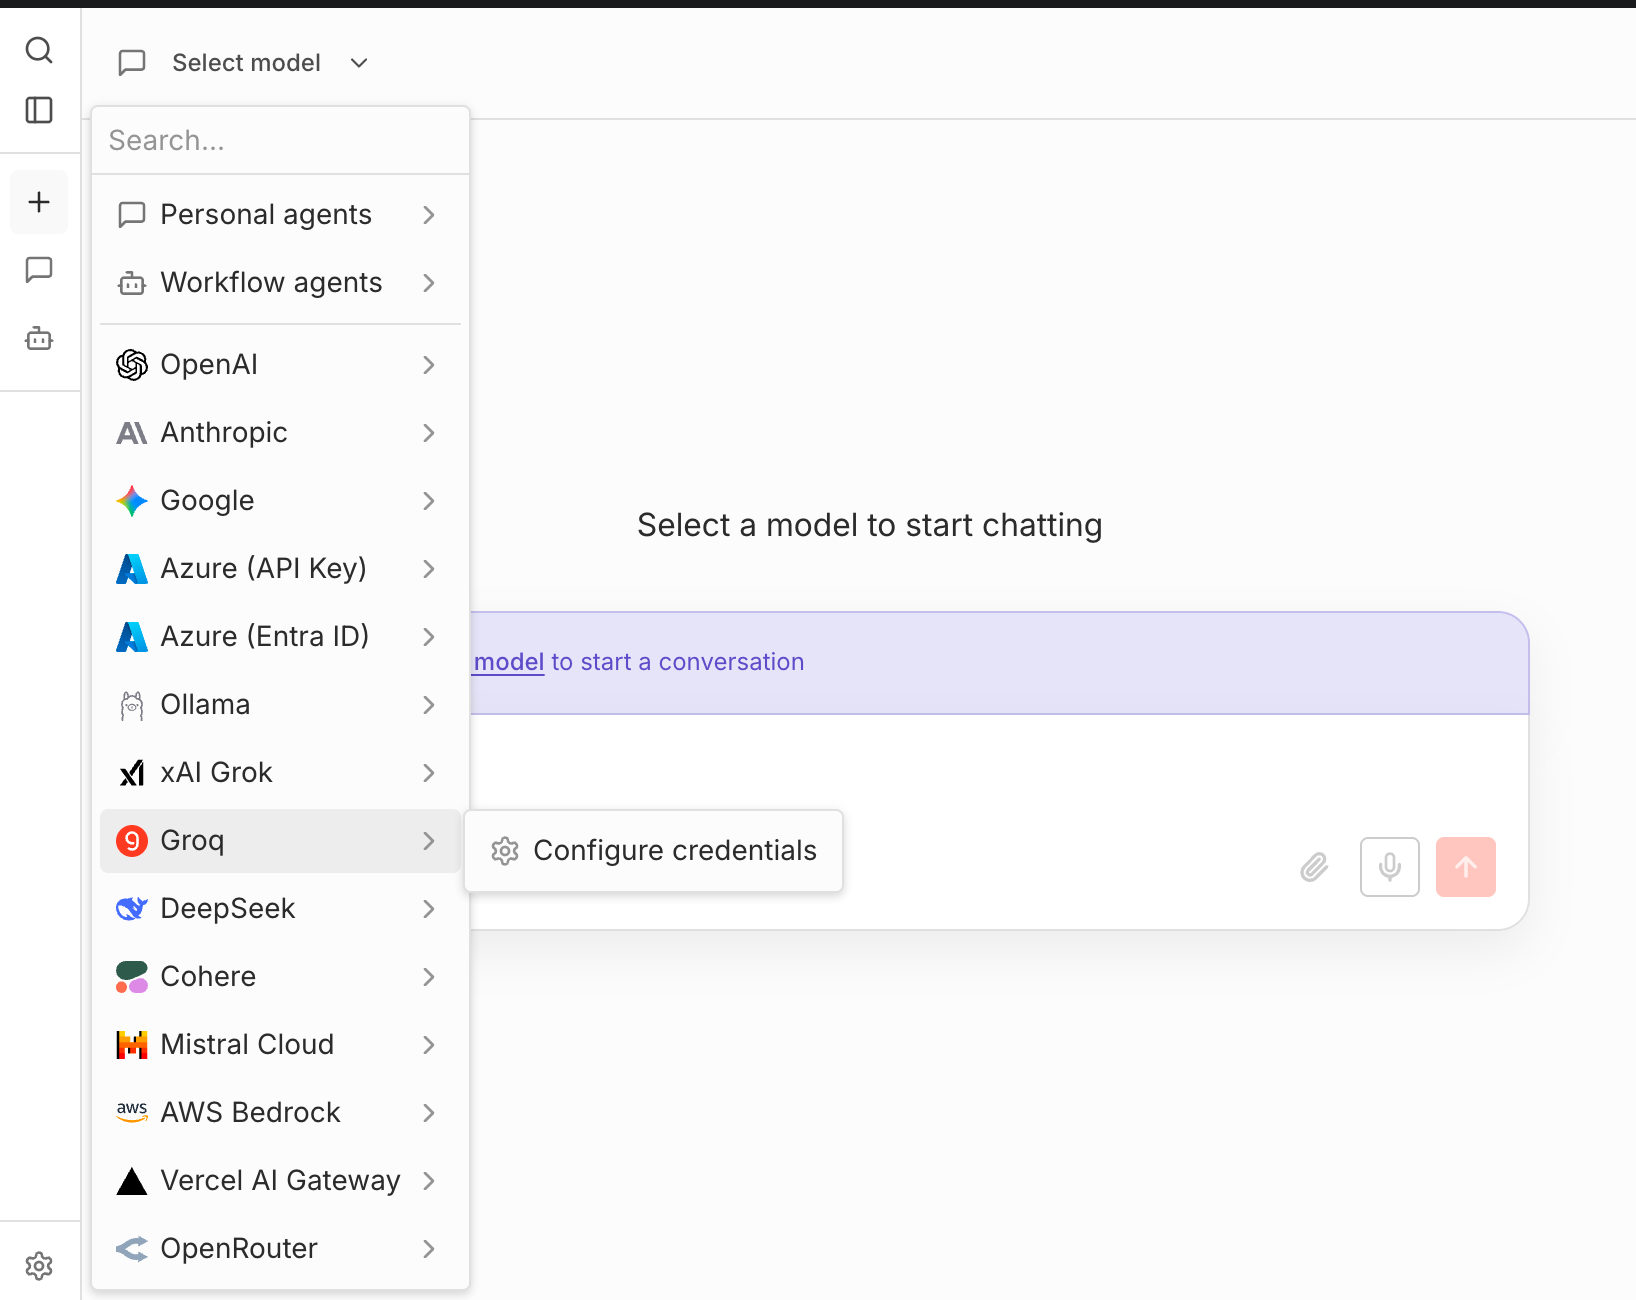Choose Vercel AI Gateway provider
The image size is (1636, 1300).
(x=280, y=1181)
